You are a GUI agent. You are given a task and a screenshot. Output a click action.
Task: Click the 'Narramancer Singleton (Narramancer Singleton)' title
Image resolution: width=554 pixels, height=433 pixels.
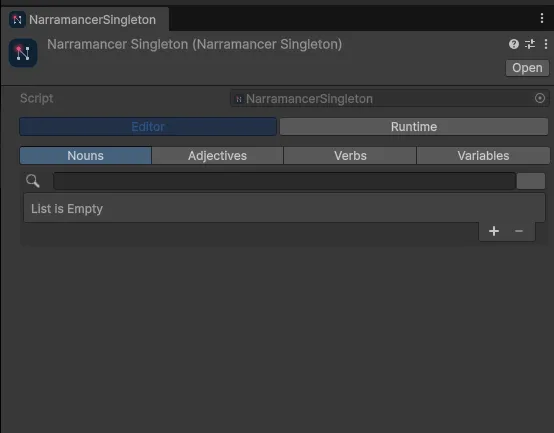tap(194, 45)
